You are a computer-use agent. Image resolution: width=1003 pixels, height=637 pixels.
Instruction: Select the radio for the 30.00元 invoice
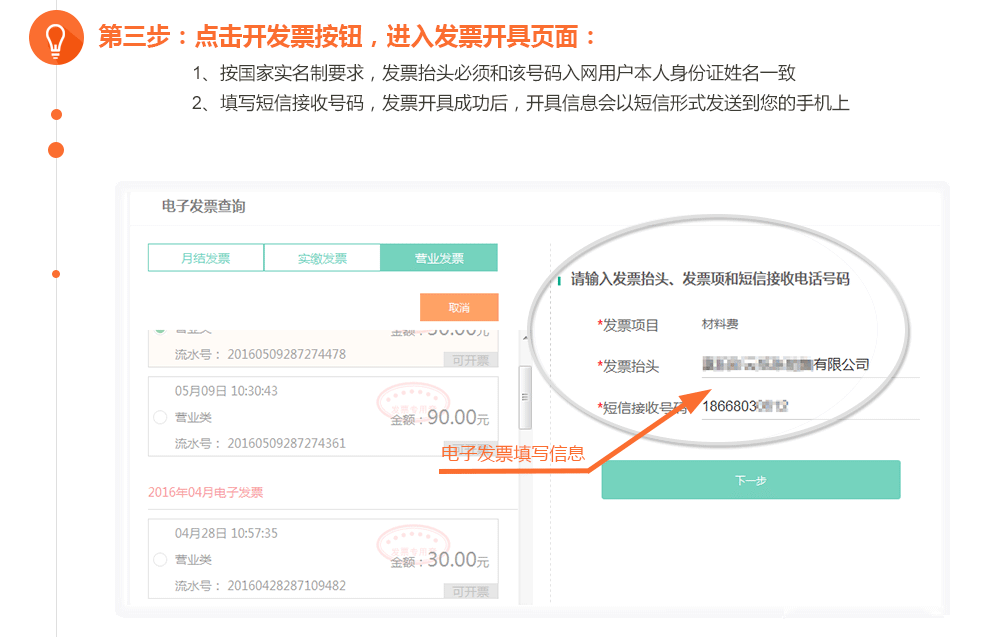point(161,560)
